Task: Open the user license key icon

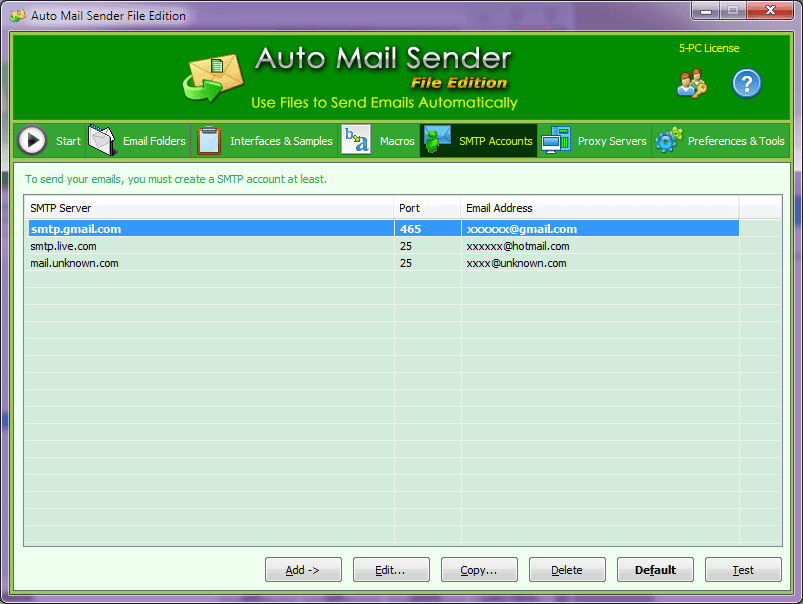Action: click(x=692, y=84)
